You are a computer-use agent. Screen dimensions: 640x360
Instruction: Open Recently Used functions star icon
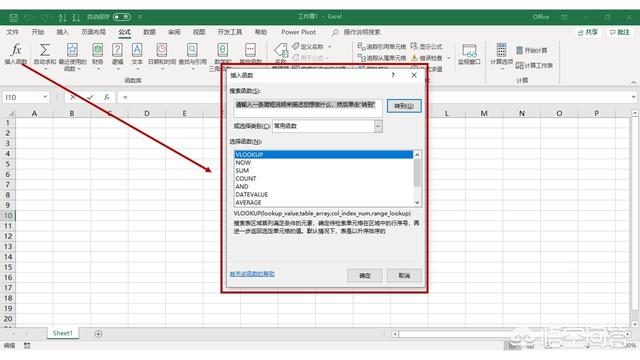click(x=72, y=50)
